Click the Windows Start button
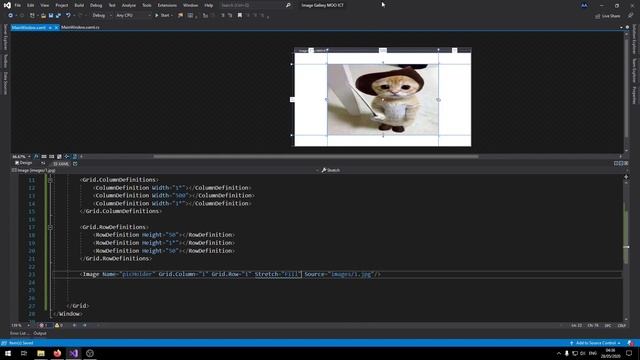The width and height of the screenshot is (640, 360). (8, 353)
